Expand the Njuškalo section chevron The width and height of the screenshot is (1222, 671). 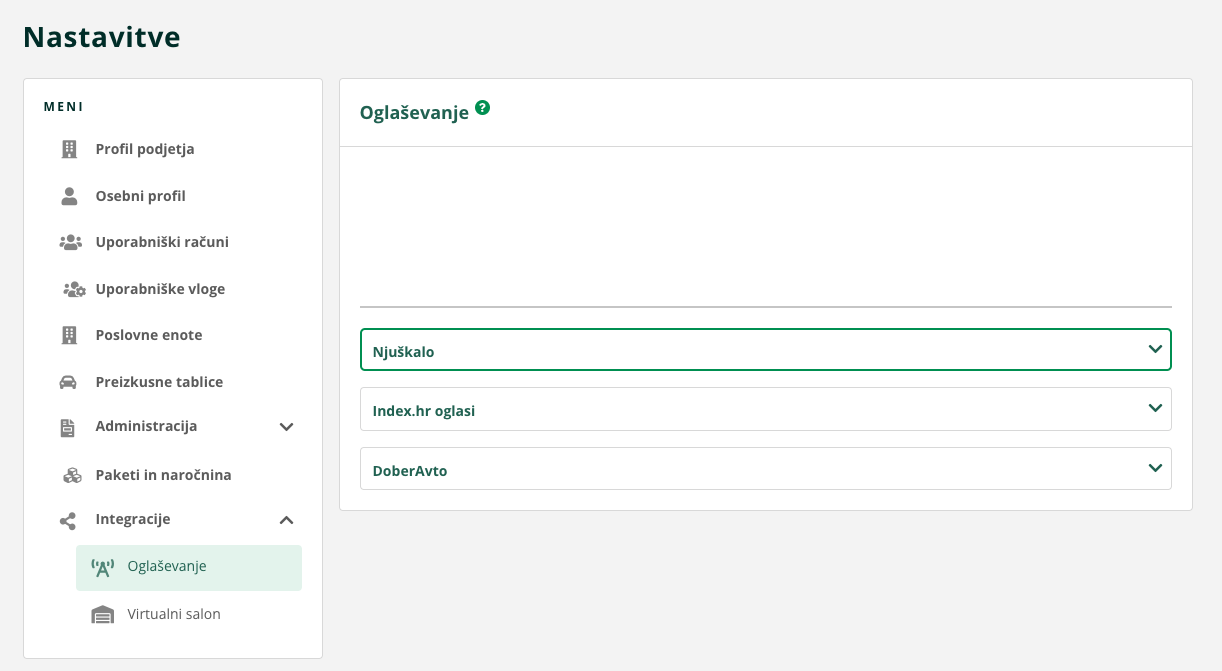(x=1155, y=349)
